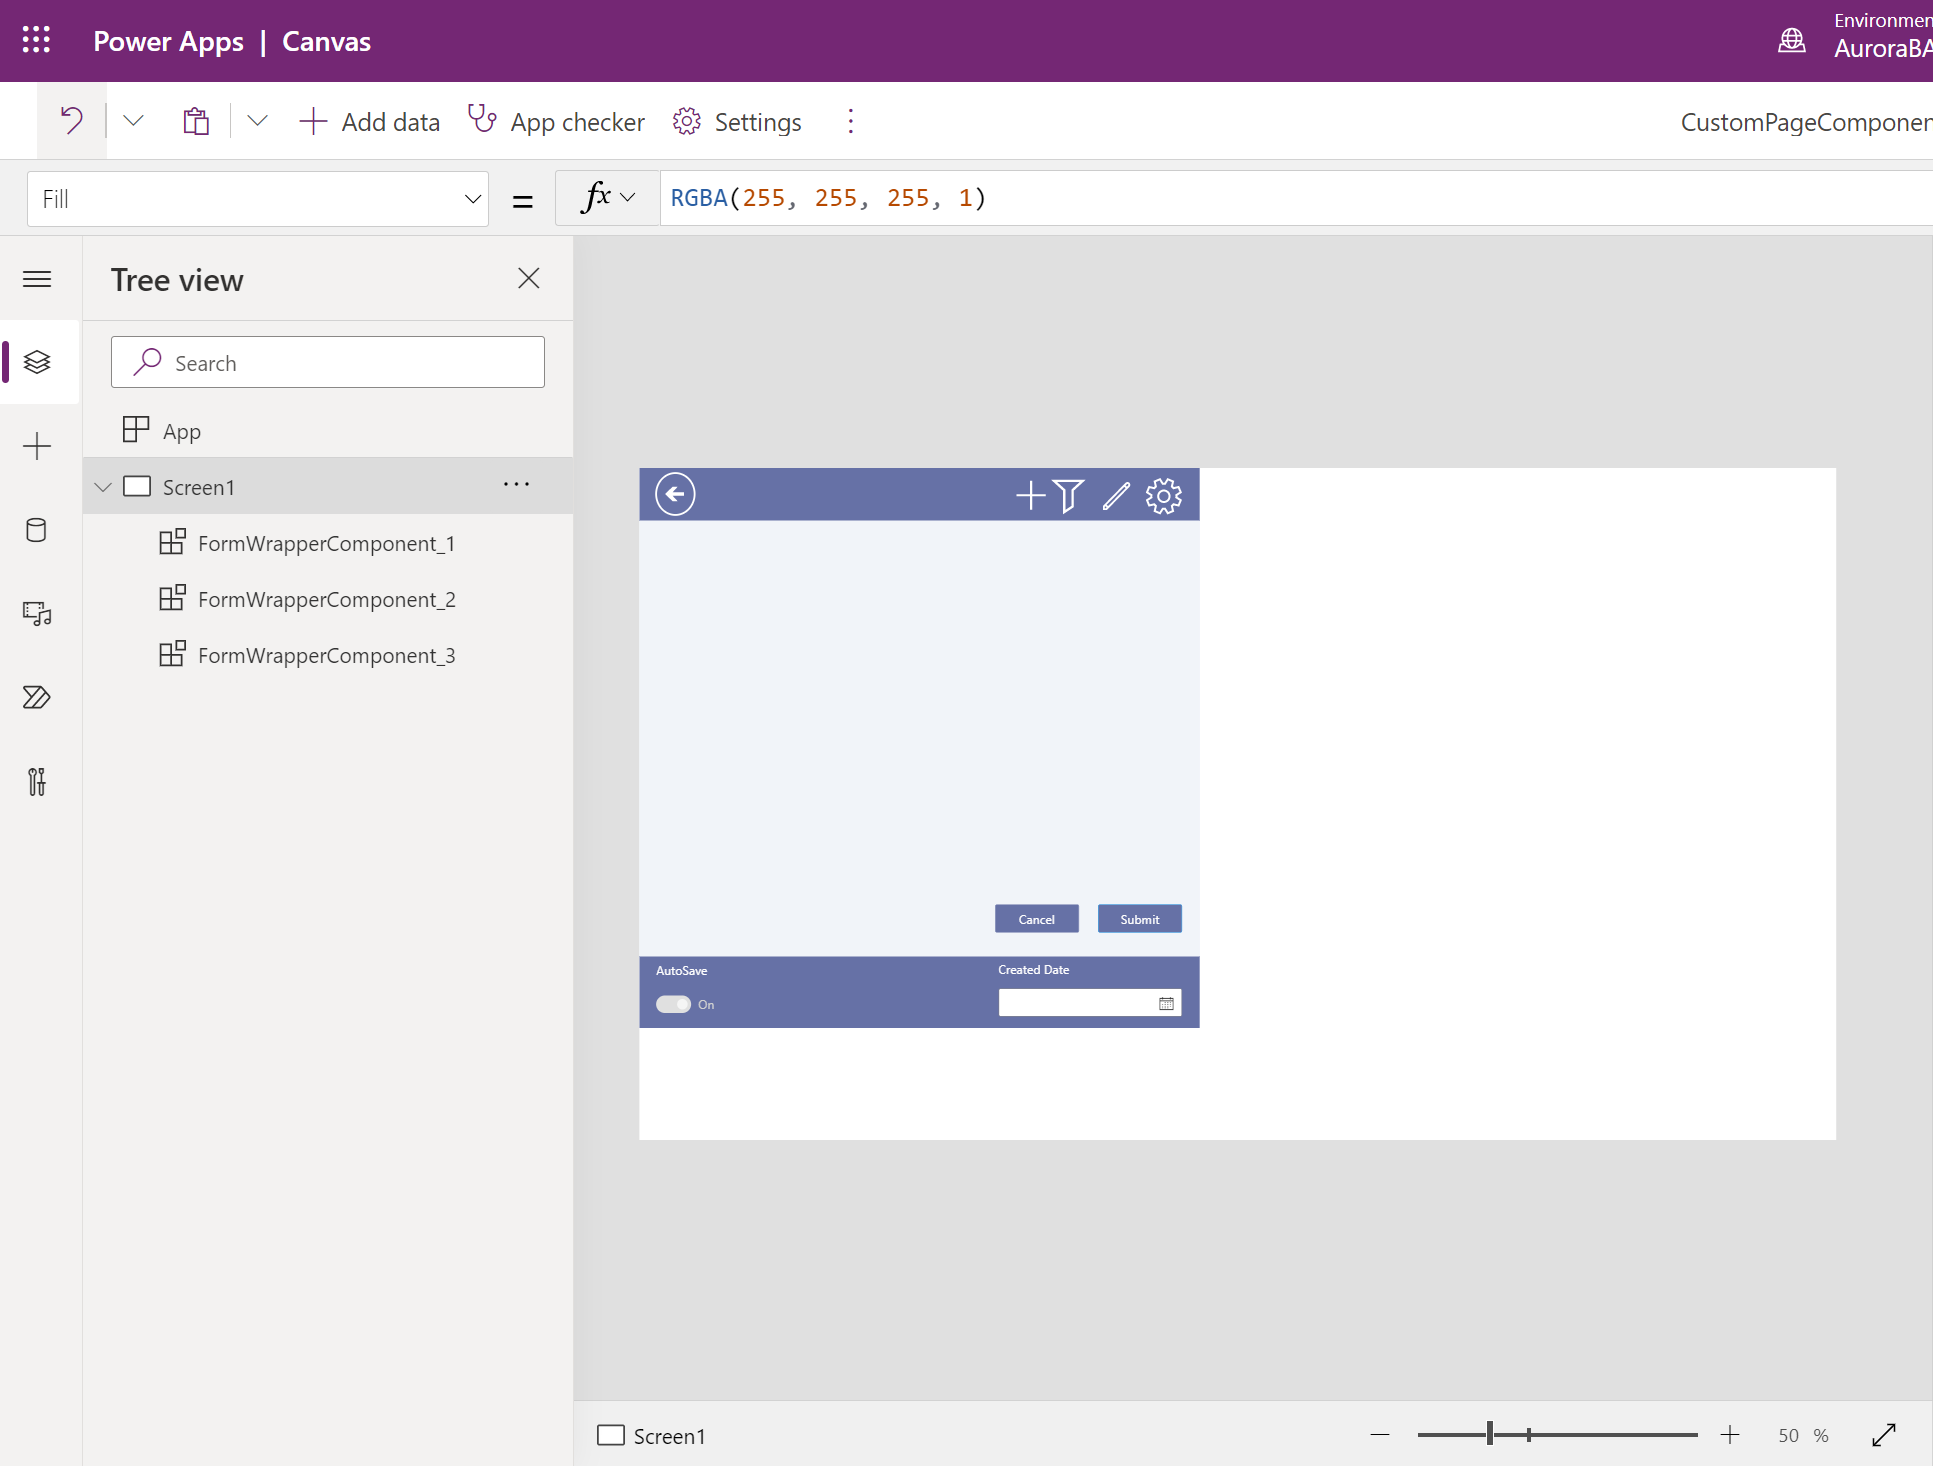This screenshot has height=1466, width=1933.
Task: Select FormWrapperComponent_1 in tree view
Action: [330, 542]
